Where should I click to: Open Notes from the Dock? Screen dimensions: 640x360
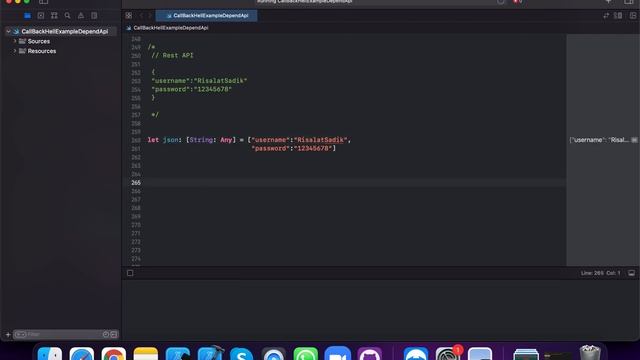tap(146, 354)
